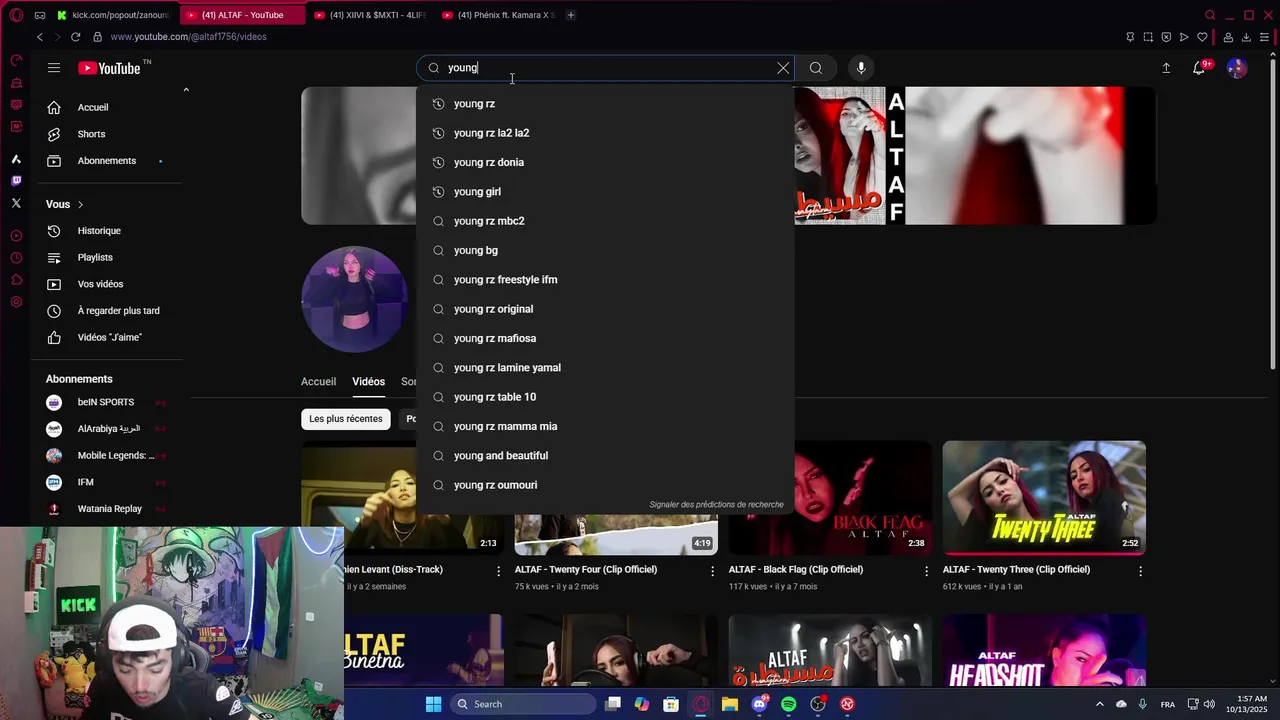Open Opera's search tabs icon
The width and height of the screenshot is (1280, 720).
pyautogui.click(x=1210, y=15)
